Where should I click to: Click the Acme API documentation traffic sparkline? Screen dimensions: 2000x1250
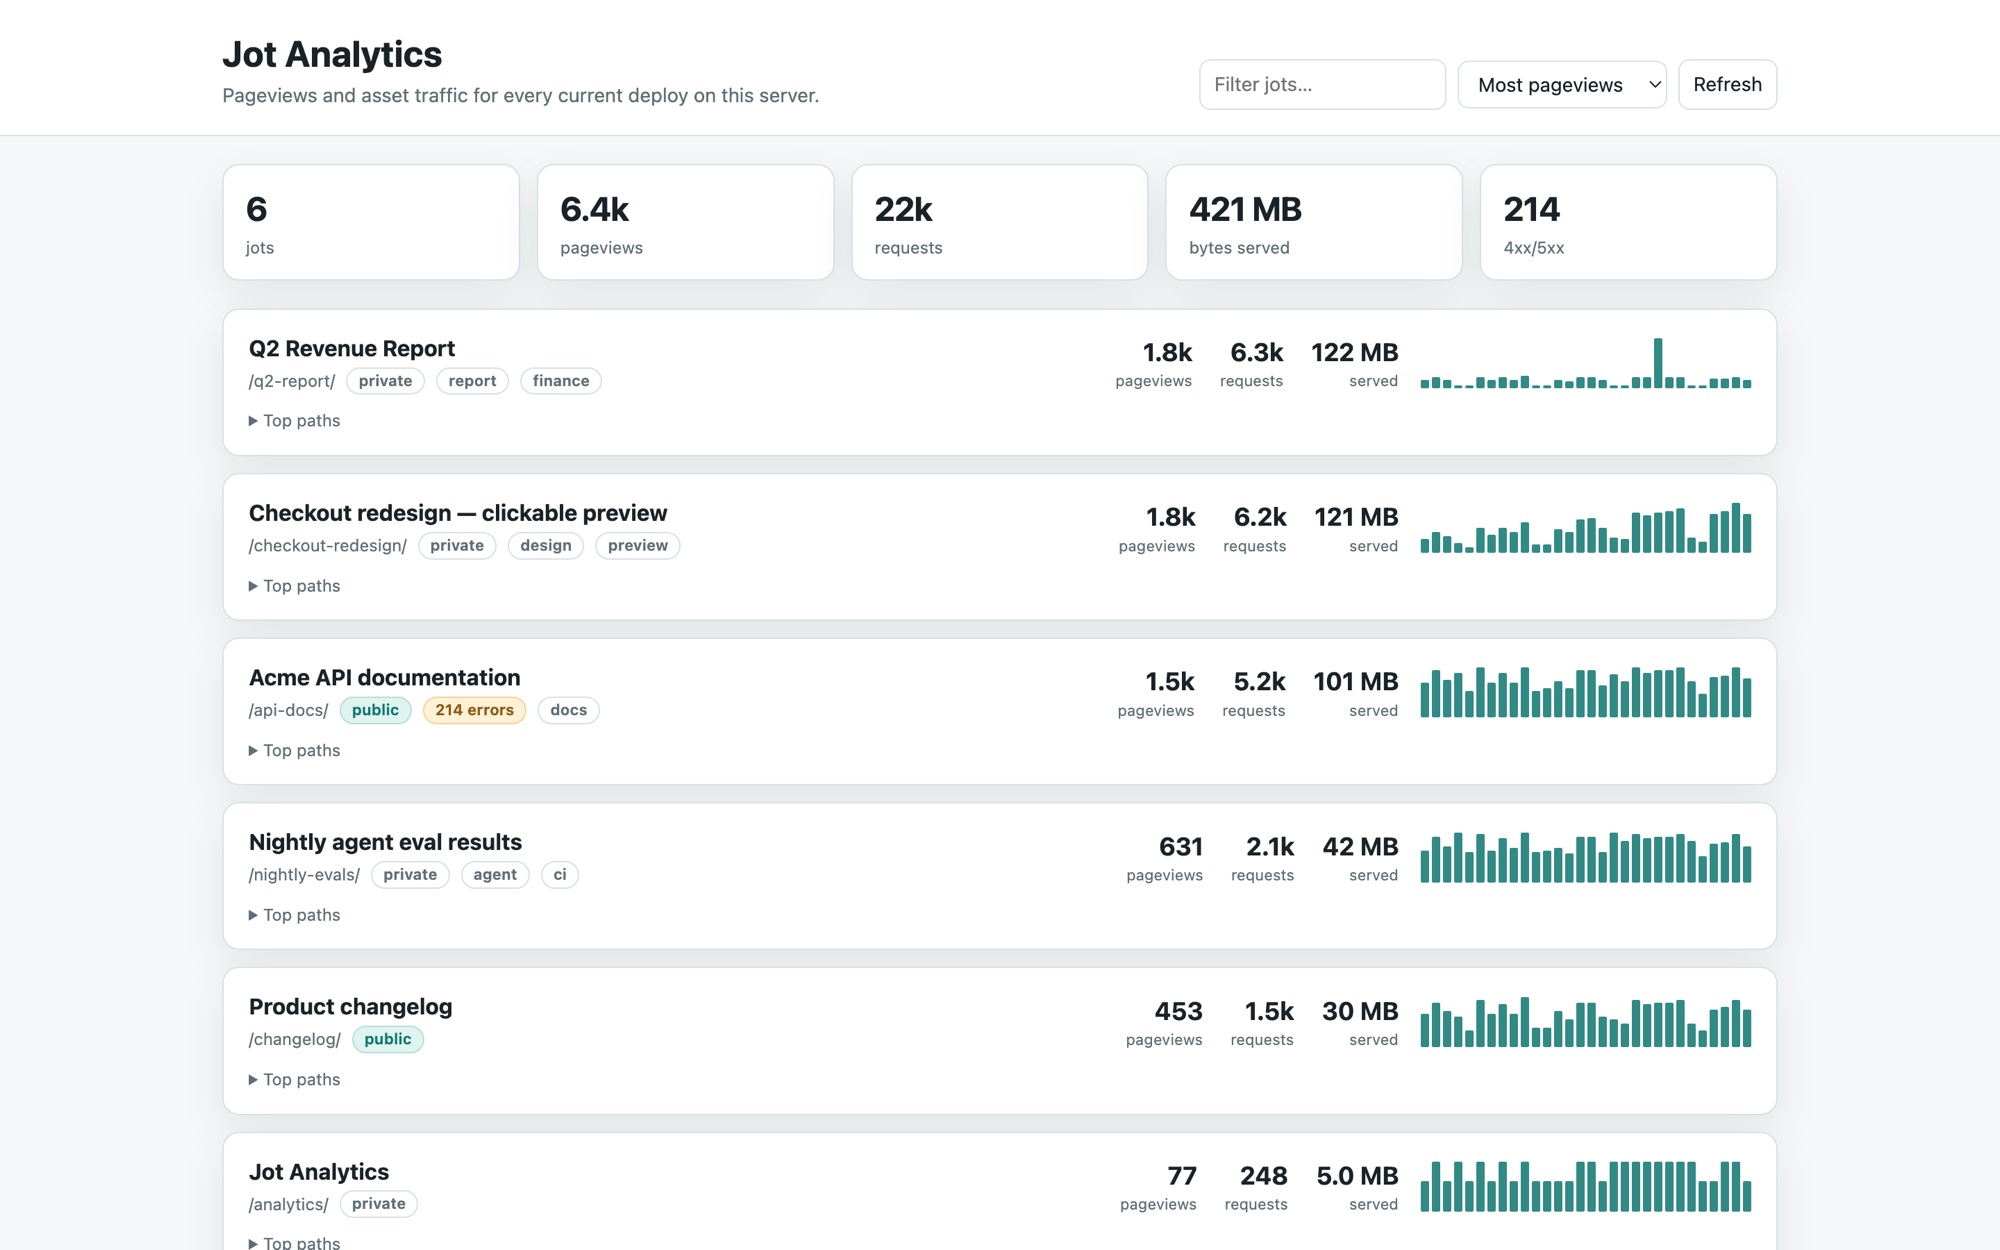(x=1586, y=693)
